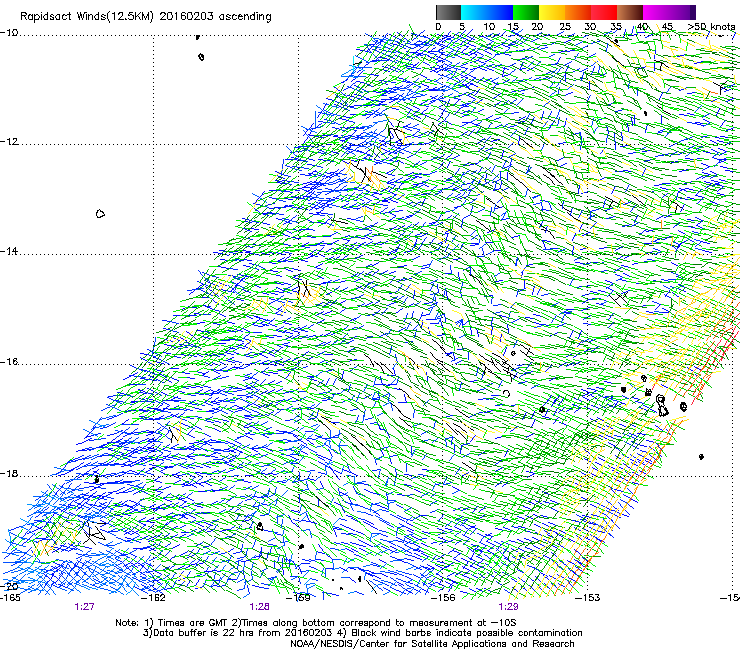The height and width of the screenshot is (650, 740).
Task: Click the cyan segment of the speed legend
Action: (473, 12)
